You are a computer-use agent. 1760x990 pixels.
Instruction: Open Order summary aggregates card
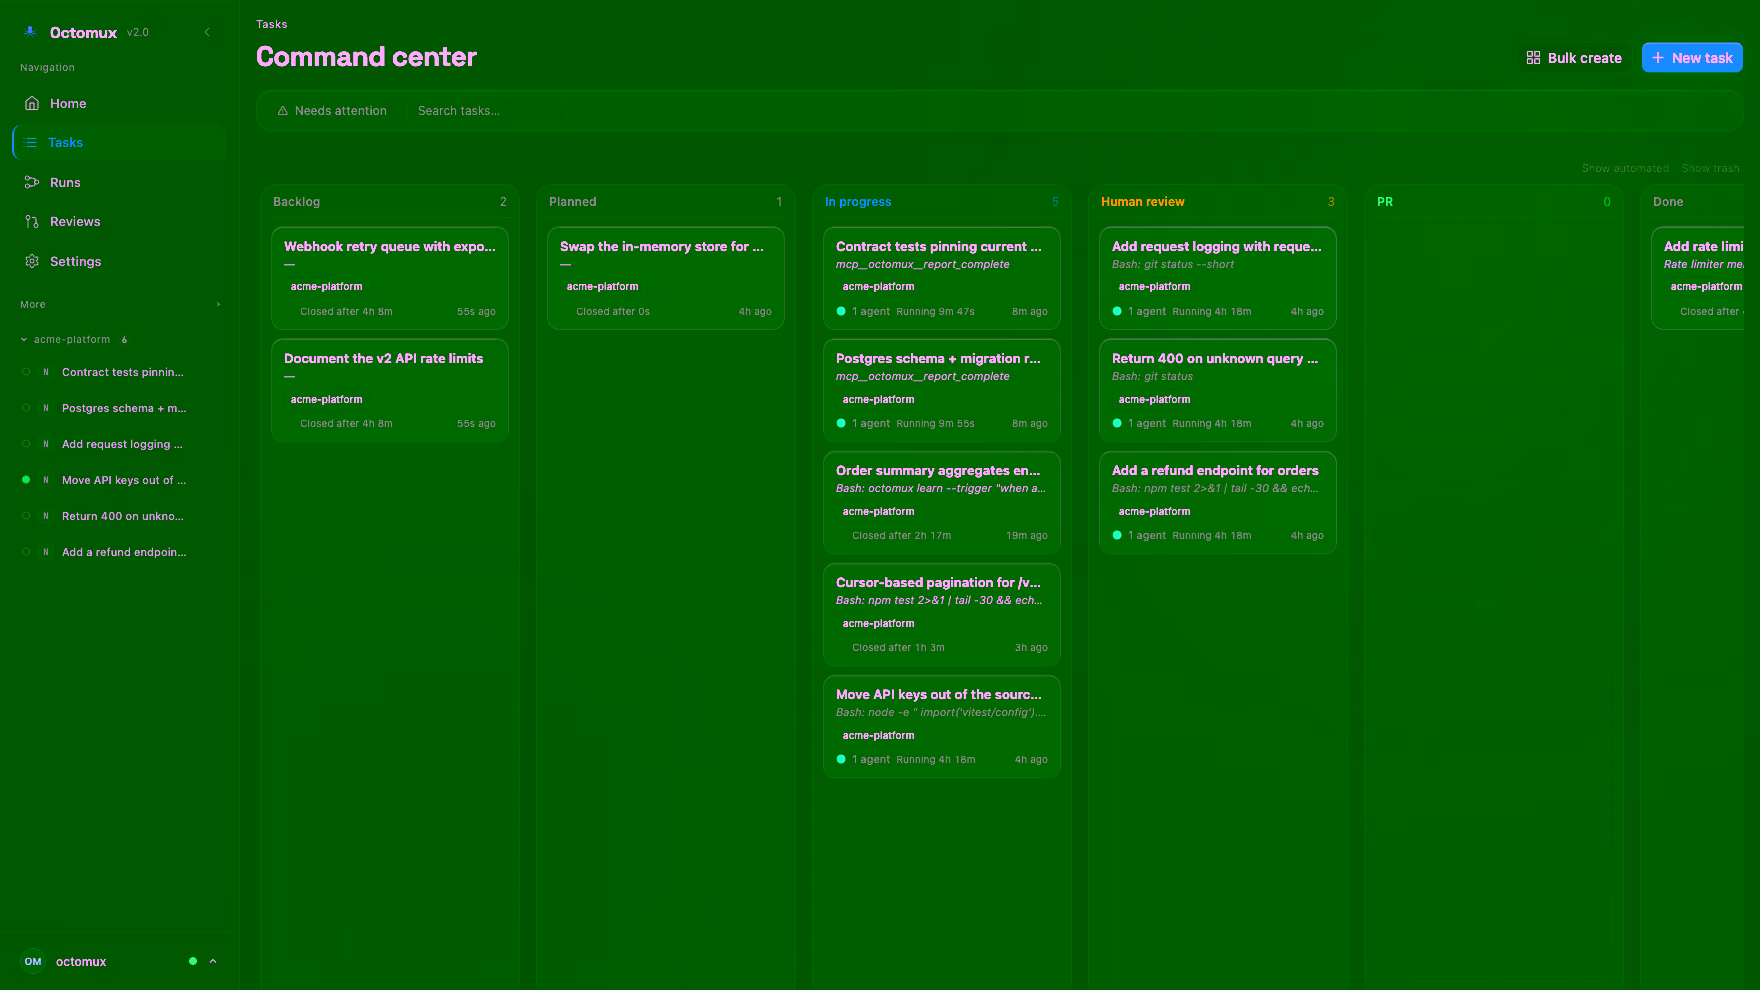[x=942, y=502]
